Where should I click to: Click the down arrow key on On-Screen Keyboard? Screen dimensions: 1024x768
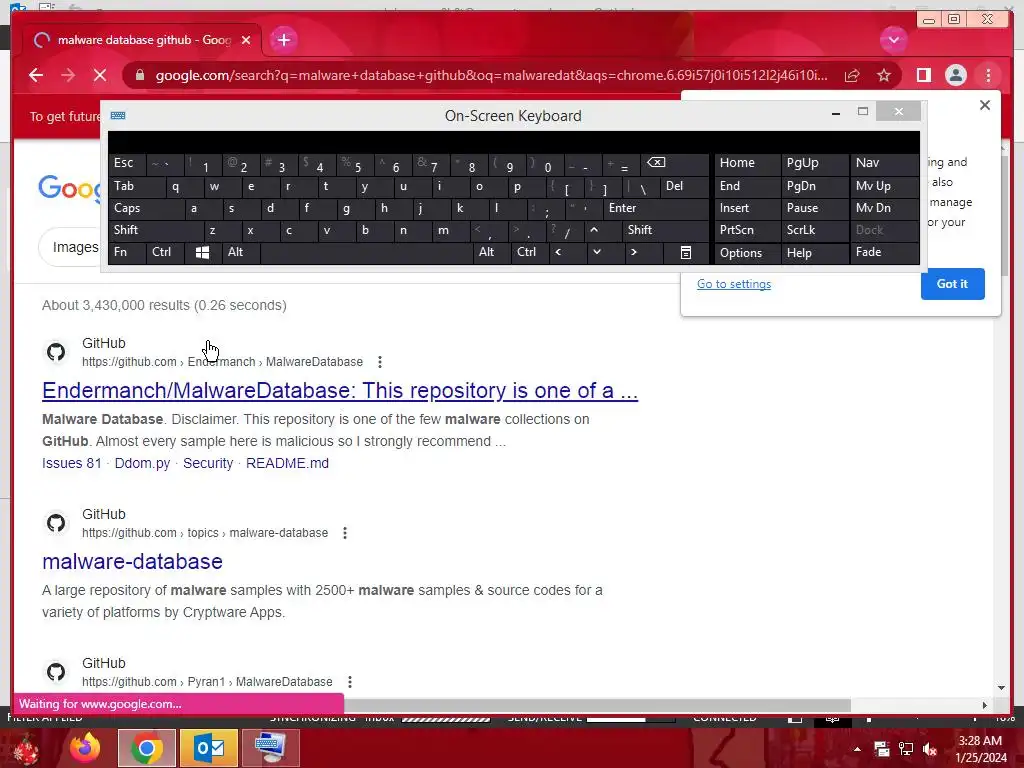pos(596,252)
